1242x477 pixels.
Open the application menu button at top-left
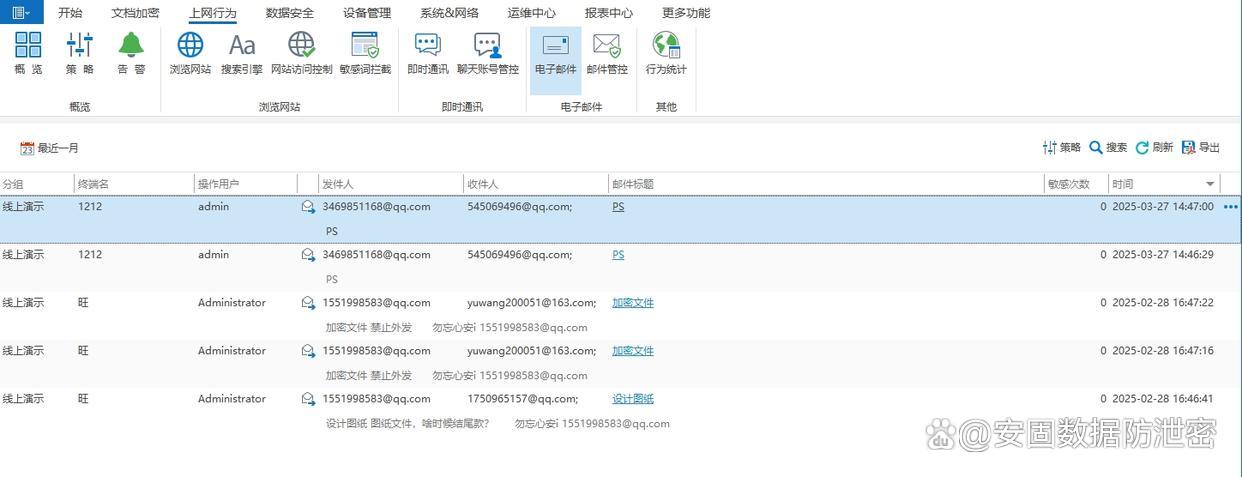tap(21, 12)
